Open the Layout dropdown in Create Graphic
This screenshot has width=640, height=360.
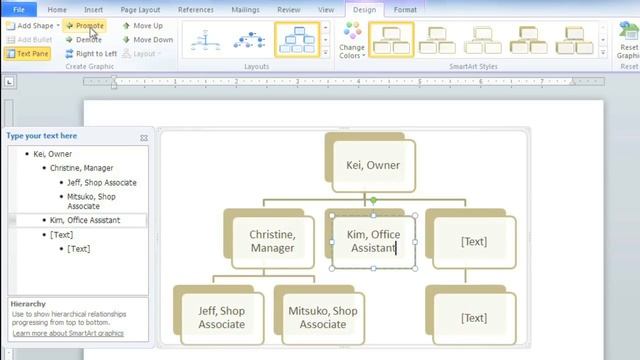tap(142, 53)
